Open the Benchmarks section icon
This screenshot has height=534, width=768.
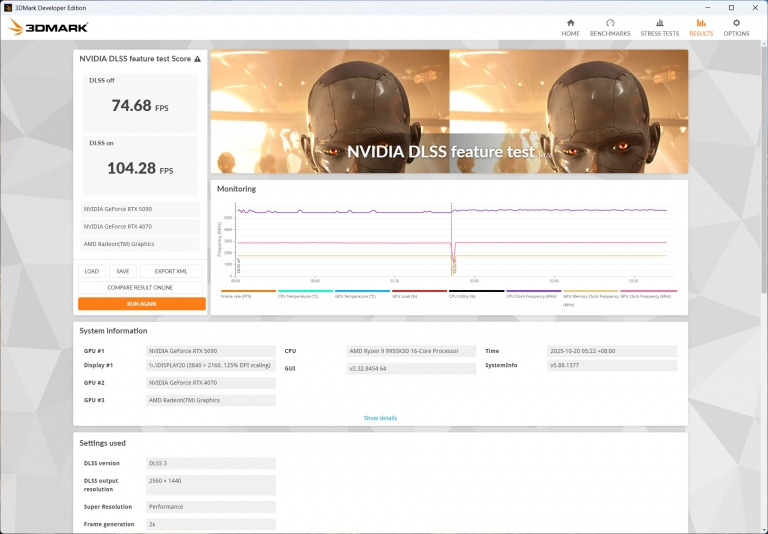(610, 23)
